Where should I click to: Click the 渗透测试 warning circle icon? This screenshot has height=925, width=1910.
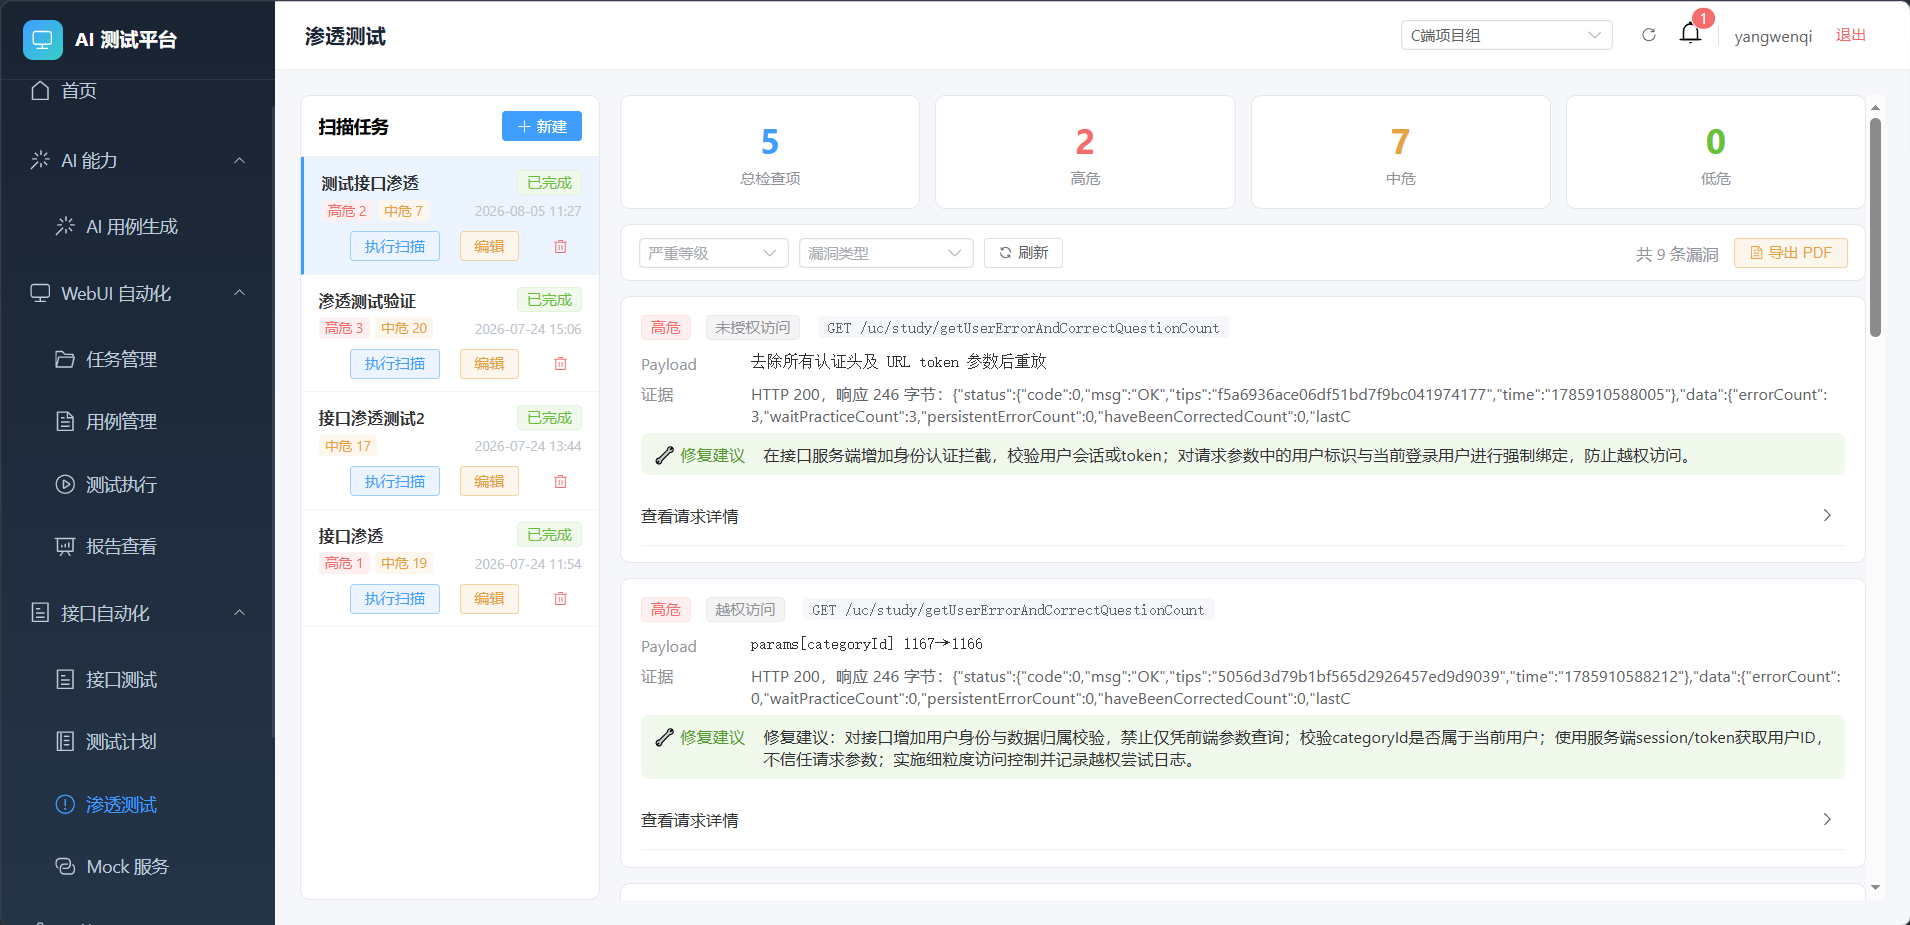coord(65,804)
